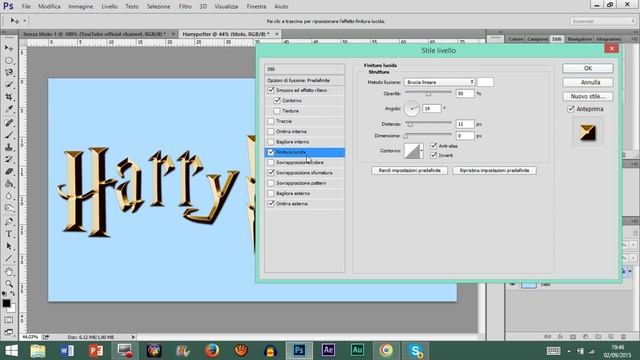Open the Filtro menu

pyautogui.click(x=185, y=7)
